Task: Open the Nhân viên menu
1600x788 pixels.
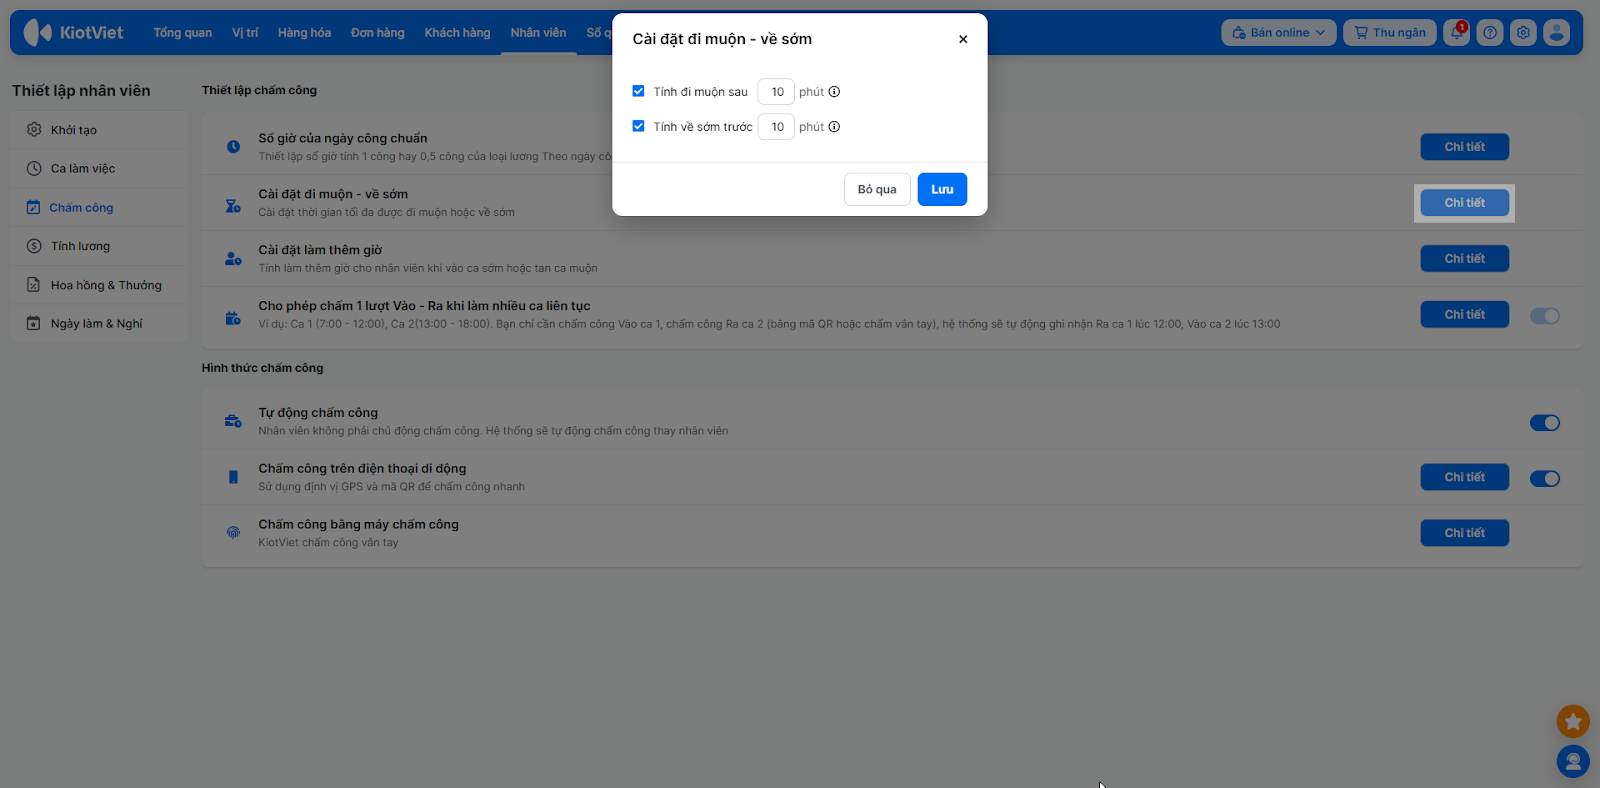Action: coord(538,33)
